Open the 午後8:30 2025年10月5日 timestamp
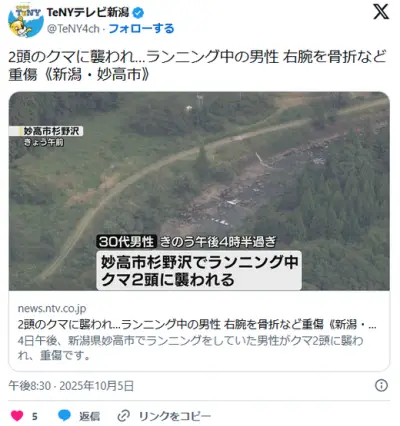Screen dimensions: 400x426 pos(71,386)
